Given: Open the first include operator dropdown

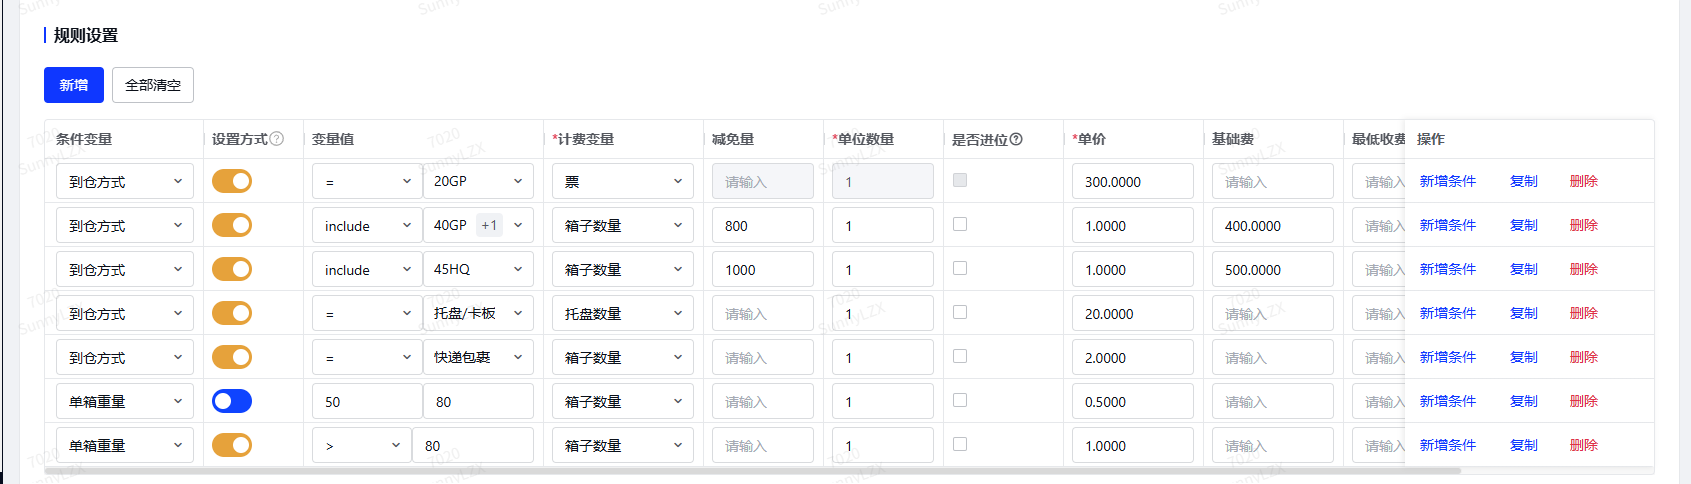Looking at the screenshot, I should click(x=367, y=225).
